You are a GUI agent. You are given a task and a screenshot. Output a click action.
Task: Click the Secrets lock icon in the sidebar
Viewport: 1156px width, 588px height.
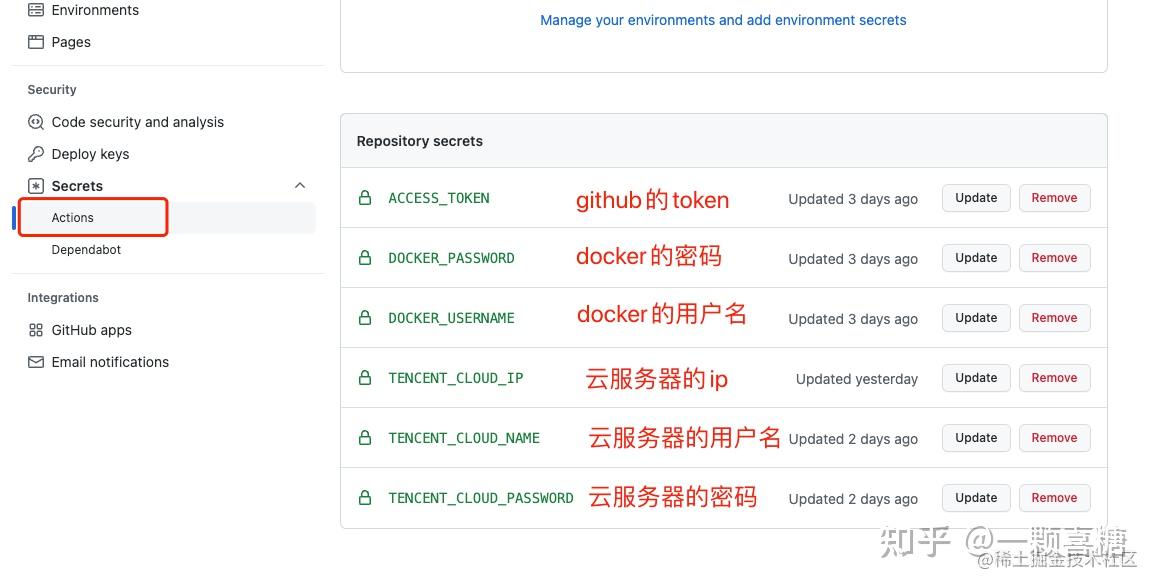click(36, 185)
